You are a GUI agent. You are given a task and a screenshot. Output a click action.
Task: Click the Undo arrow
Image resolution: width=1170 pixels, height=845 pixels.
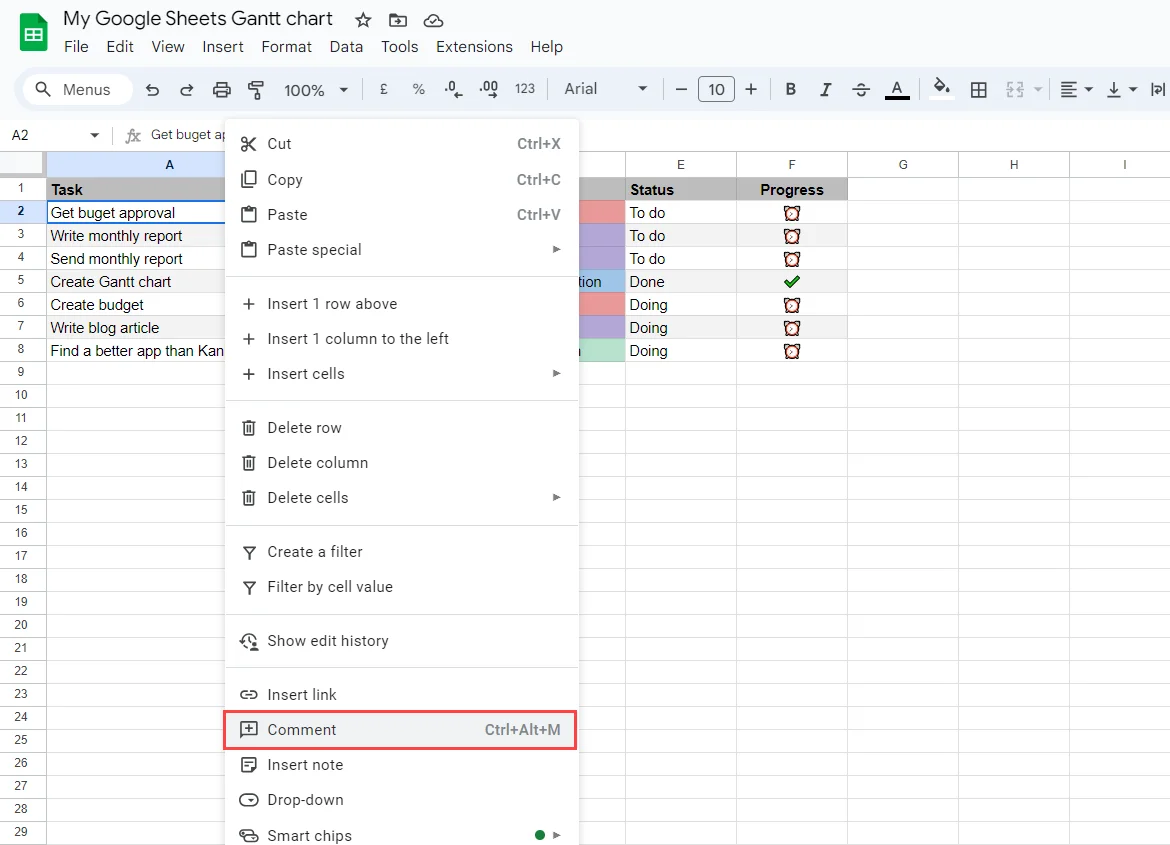coord(152,90)
